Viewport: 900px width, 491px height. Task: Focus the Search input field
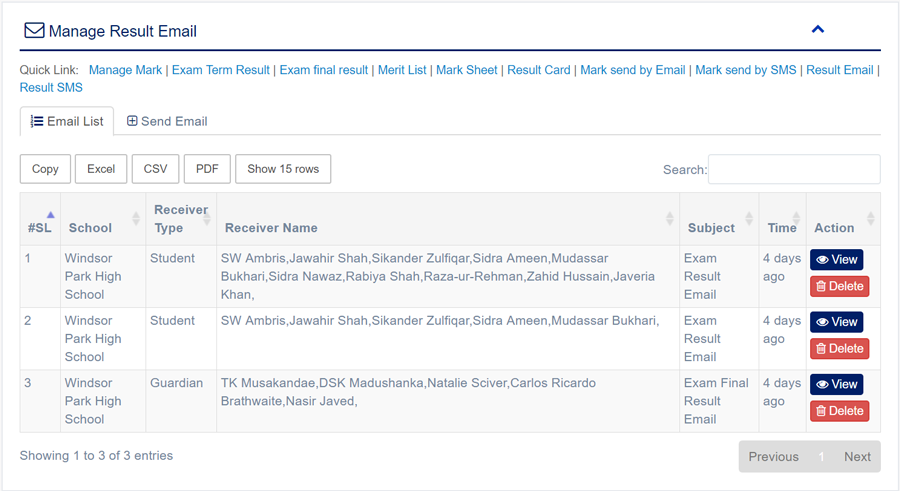(x=794, y=169)
